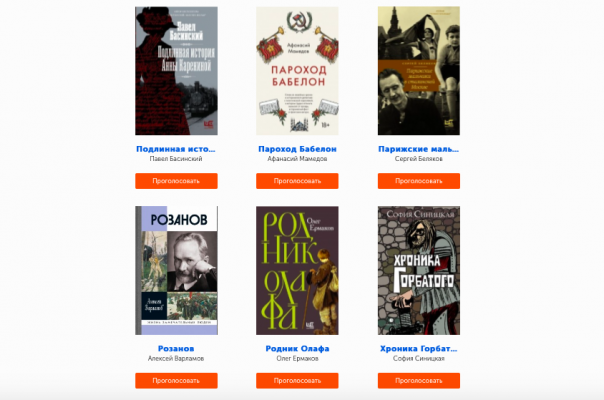Open the Парижские мальчики book cover image
Screen dimensions: 604x400
pos(419,71)
